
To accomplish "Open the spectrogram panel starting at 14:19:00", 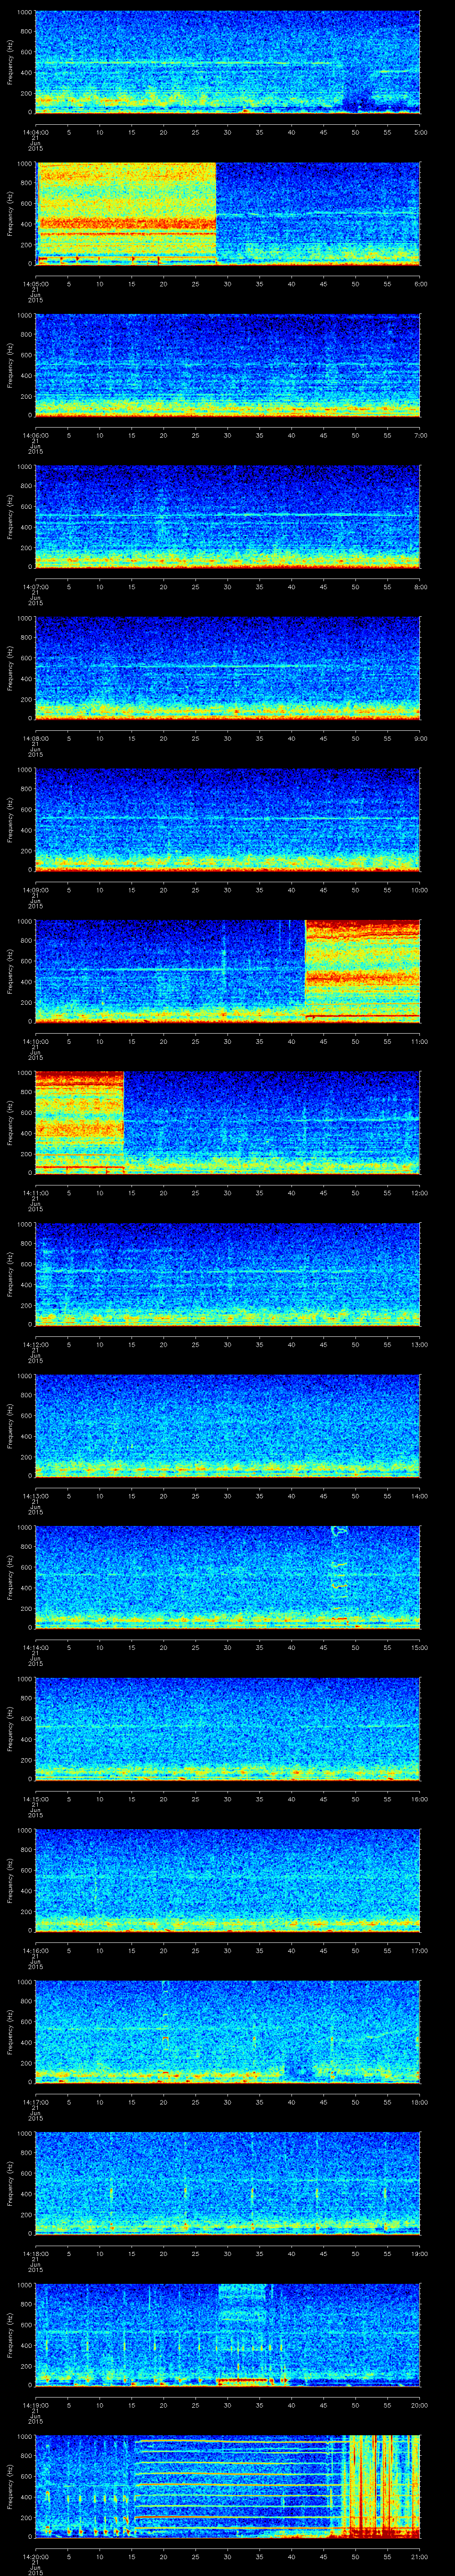I will click(227, 2334).
